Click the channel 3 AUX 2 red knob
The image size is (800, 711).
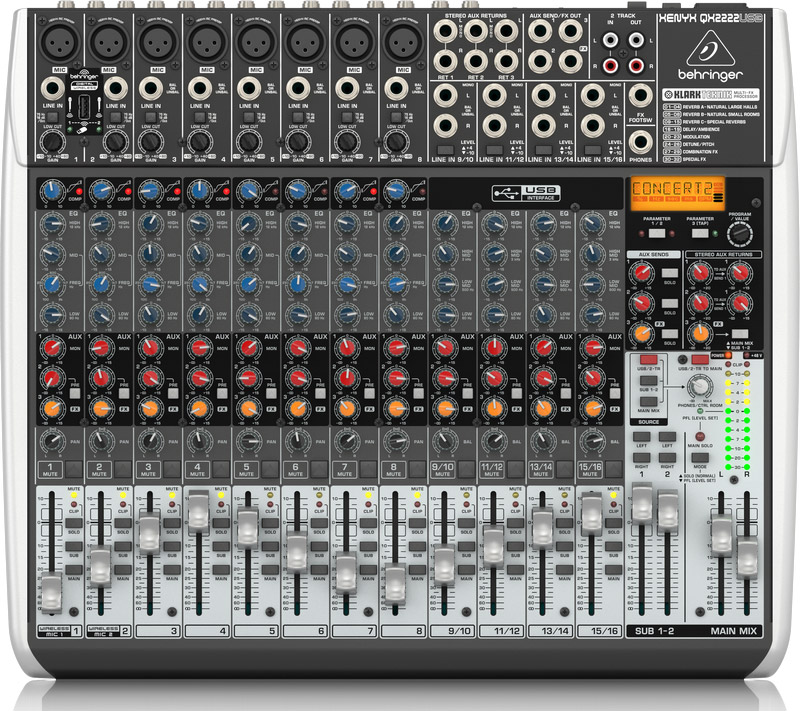coord(150,378)
